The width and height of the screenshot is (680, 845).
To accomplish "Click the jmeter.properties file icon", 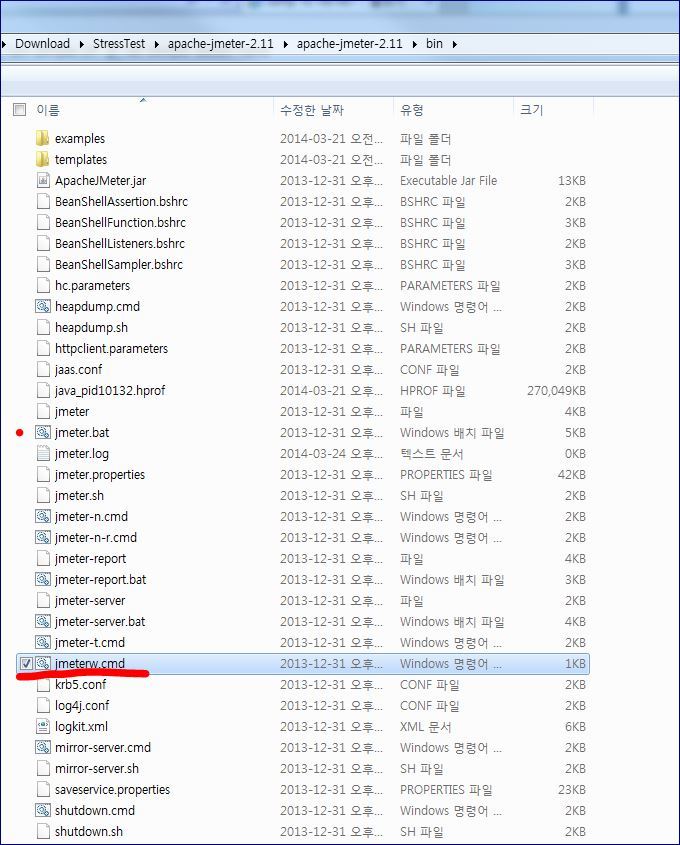I will click(43, 475).
